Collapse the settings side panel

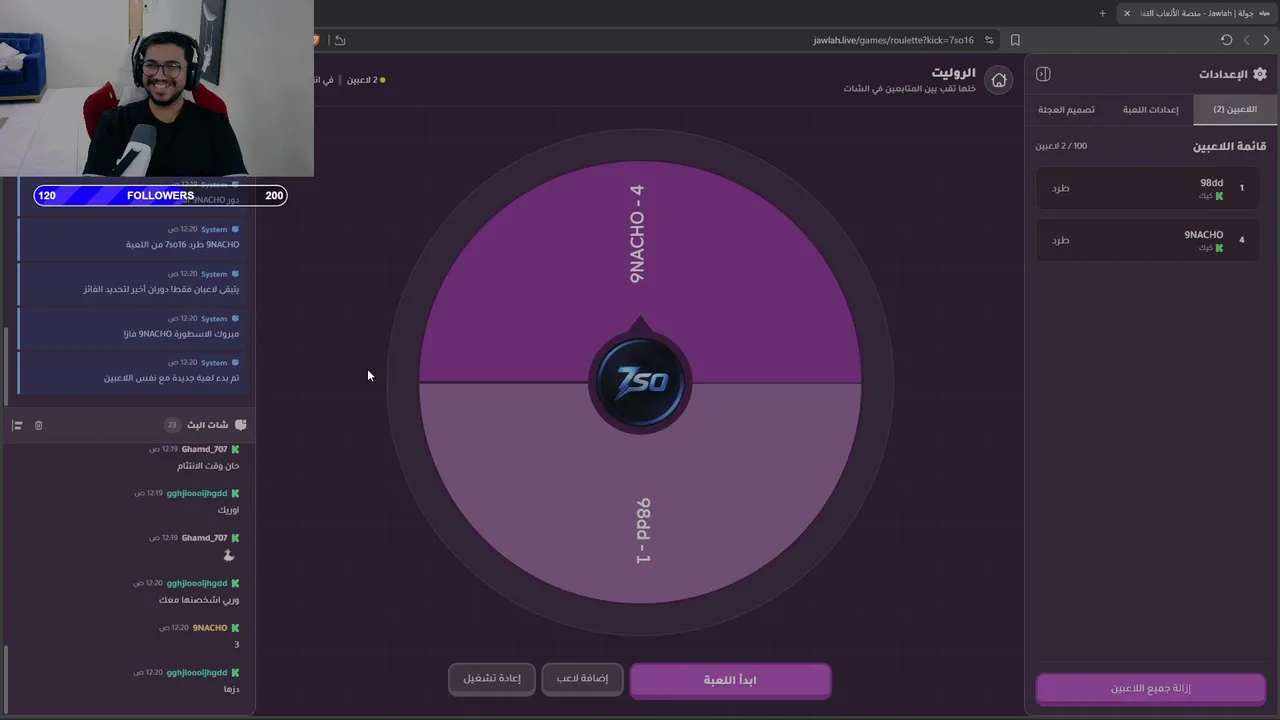[1043, 74]
